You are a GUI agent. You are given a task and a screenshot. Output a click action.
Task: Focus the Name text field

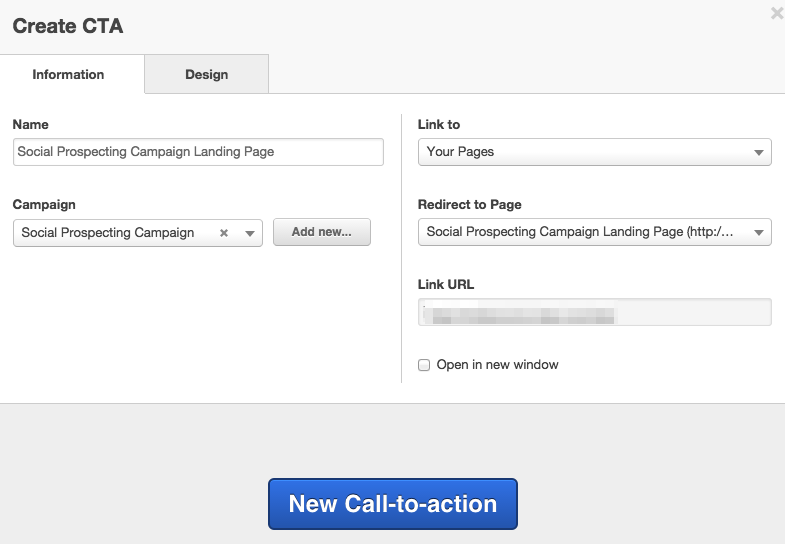coord(198,152)
